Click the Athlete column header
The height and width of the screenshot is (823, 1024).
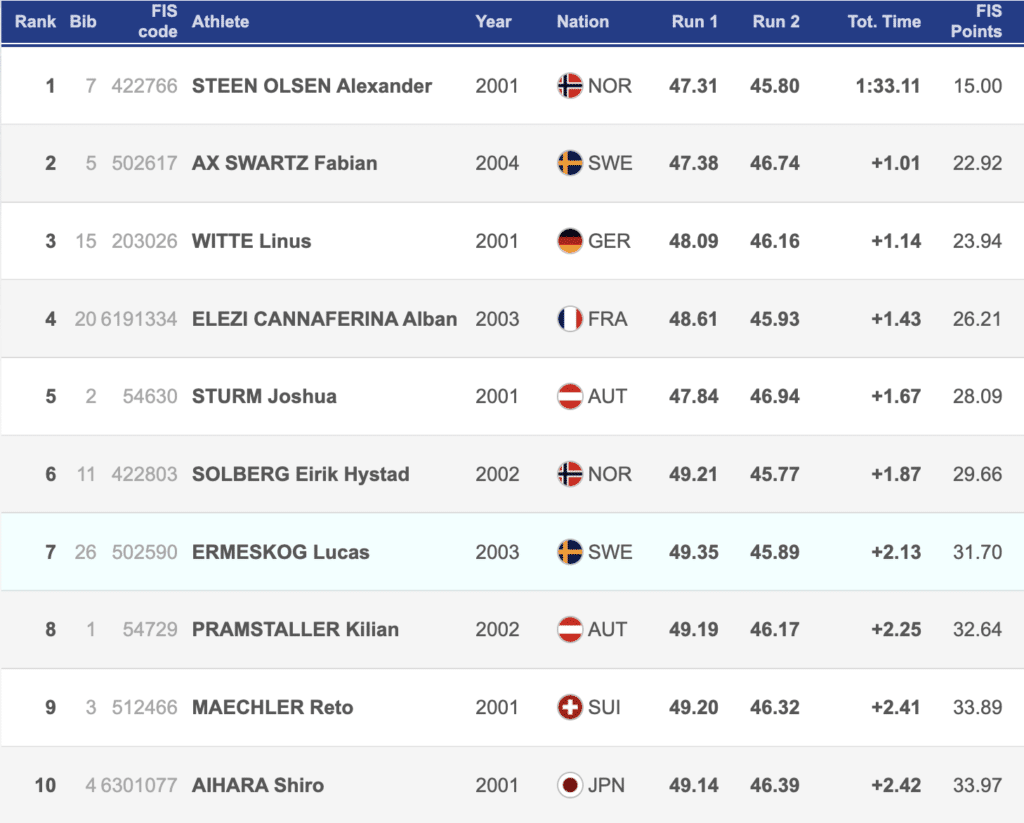(x=220, y=21)
